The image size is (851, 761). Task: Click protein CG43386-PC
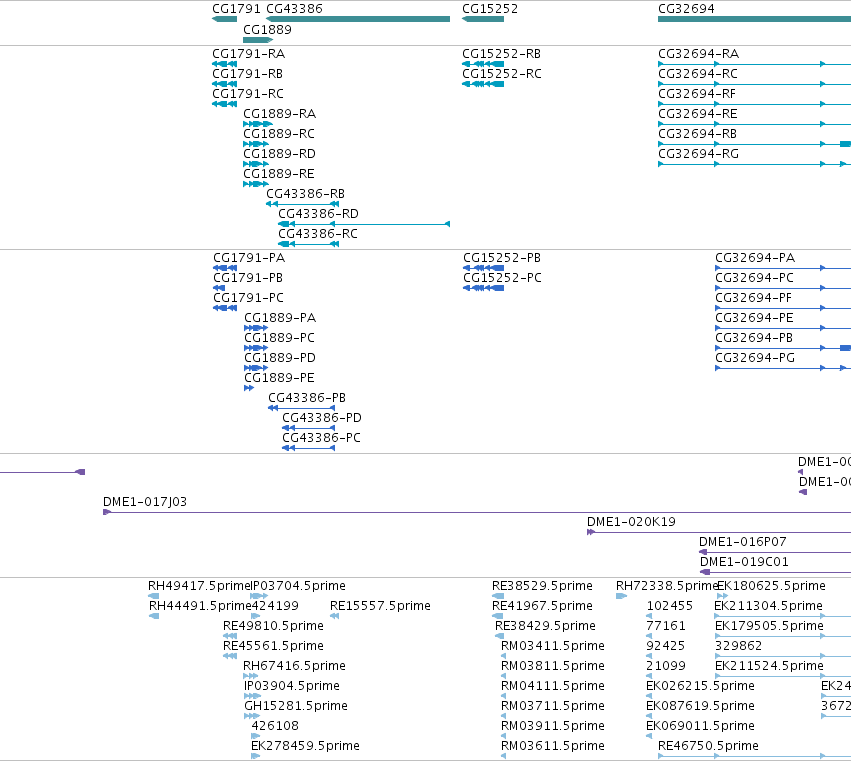tap(321, 438)
